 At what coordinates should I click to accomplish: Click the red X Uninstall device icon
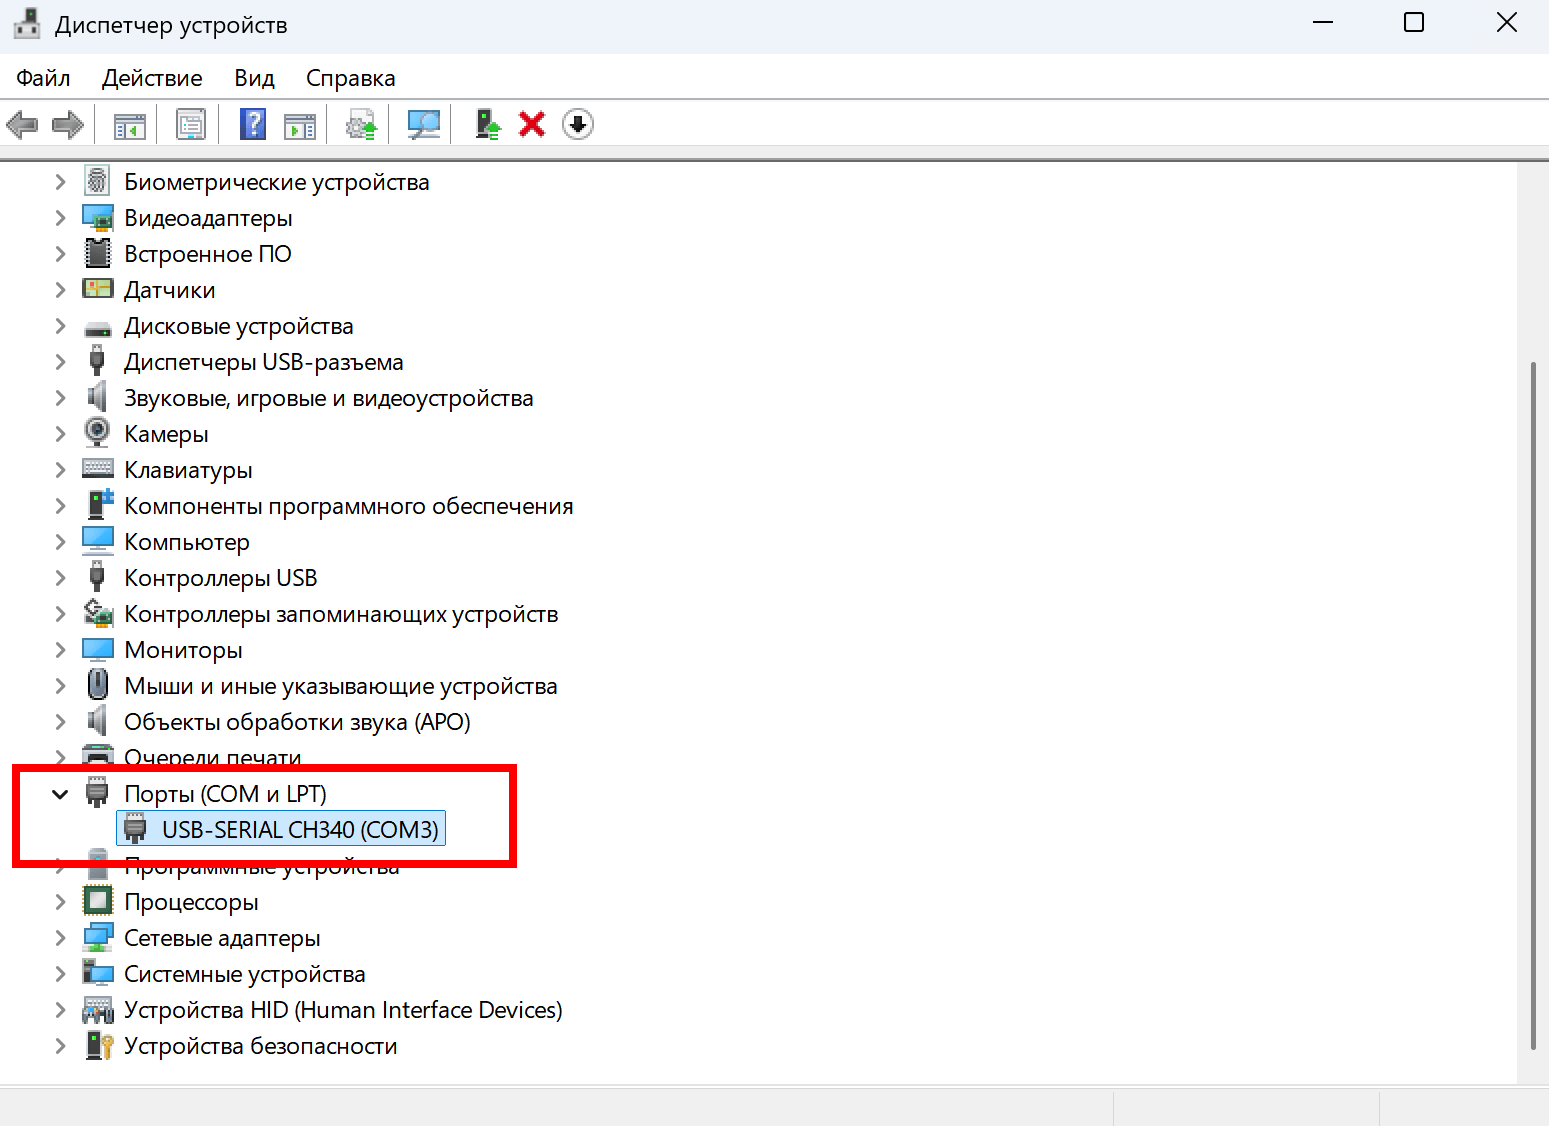[x=532, y=125]
